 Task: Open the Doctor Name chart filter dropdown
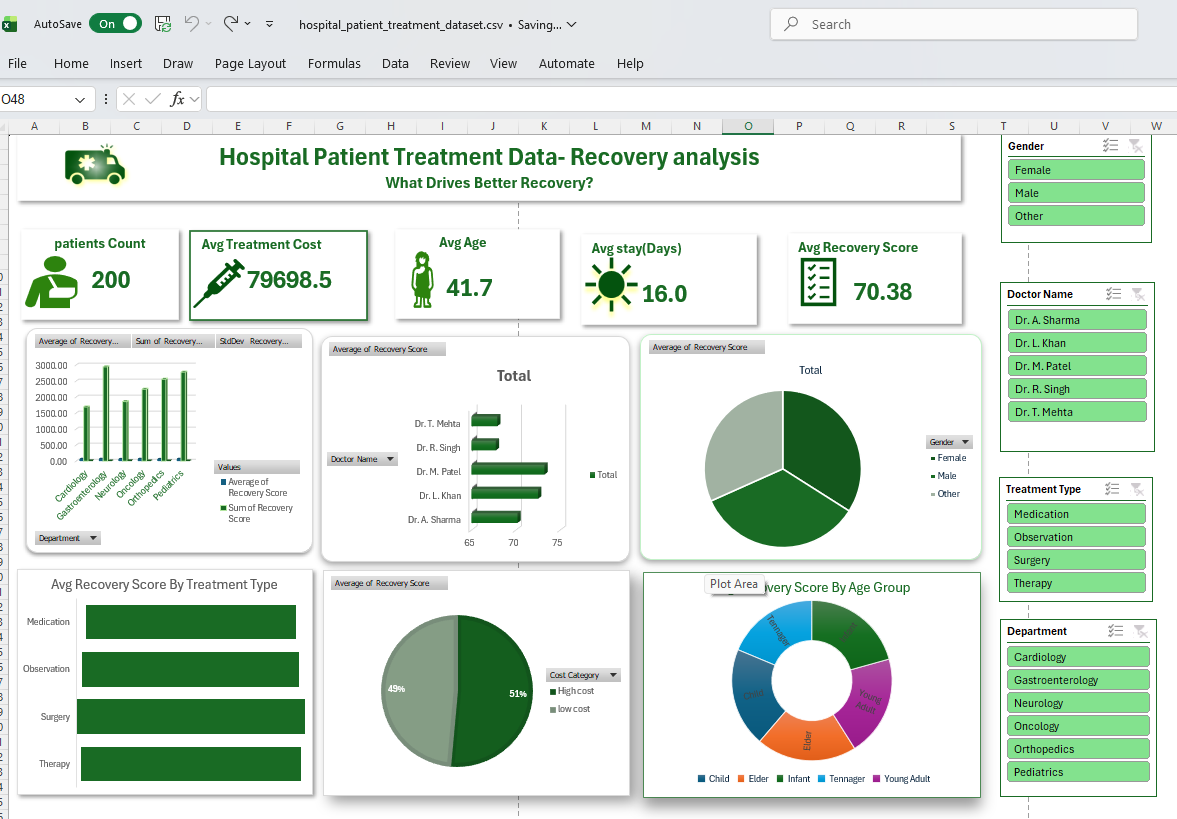(x=362, y=459)
